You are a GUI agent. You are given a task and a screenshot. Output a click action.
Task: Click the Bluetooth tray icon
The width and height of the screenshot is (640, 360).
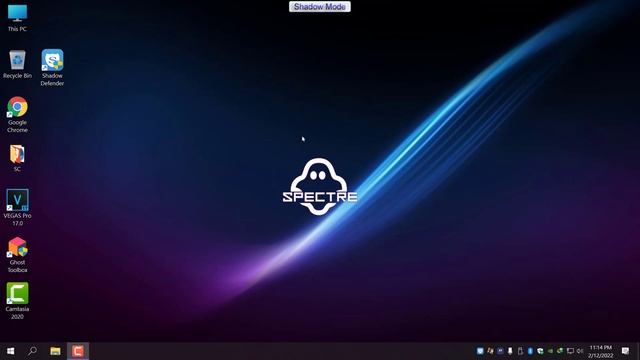tap(530, 351)
